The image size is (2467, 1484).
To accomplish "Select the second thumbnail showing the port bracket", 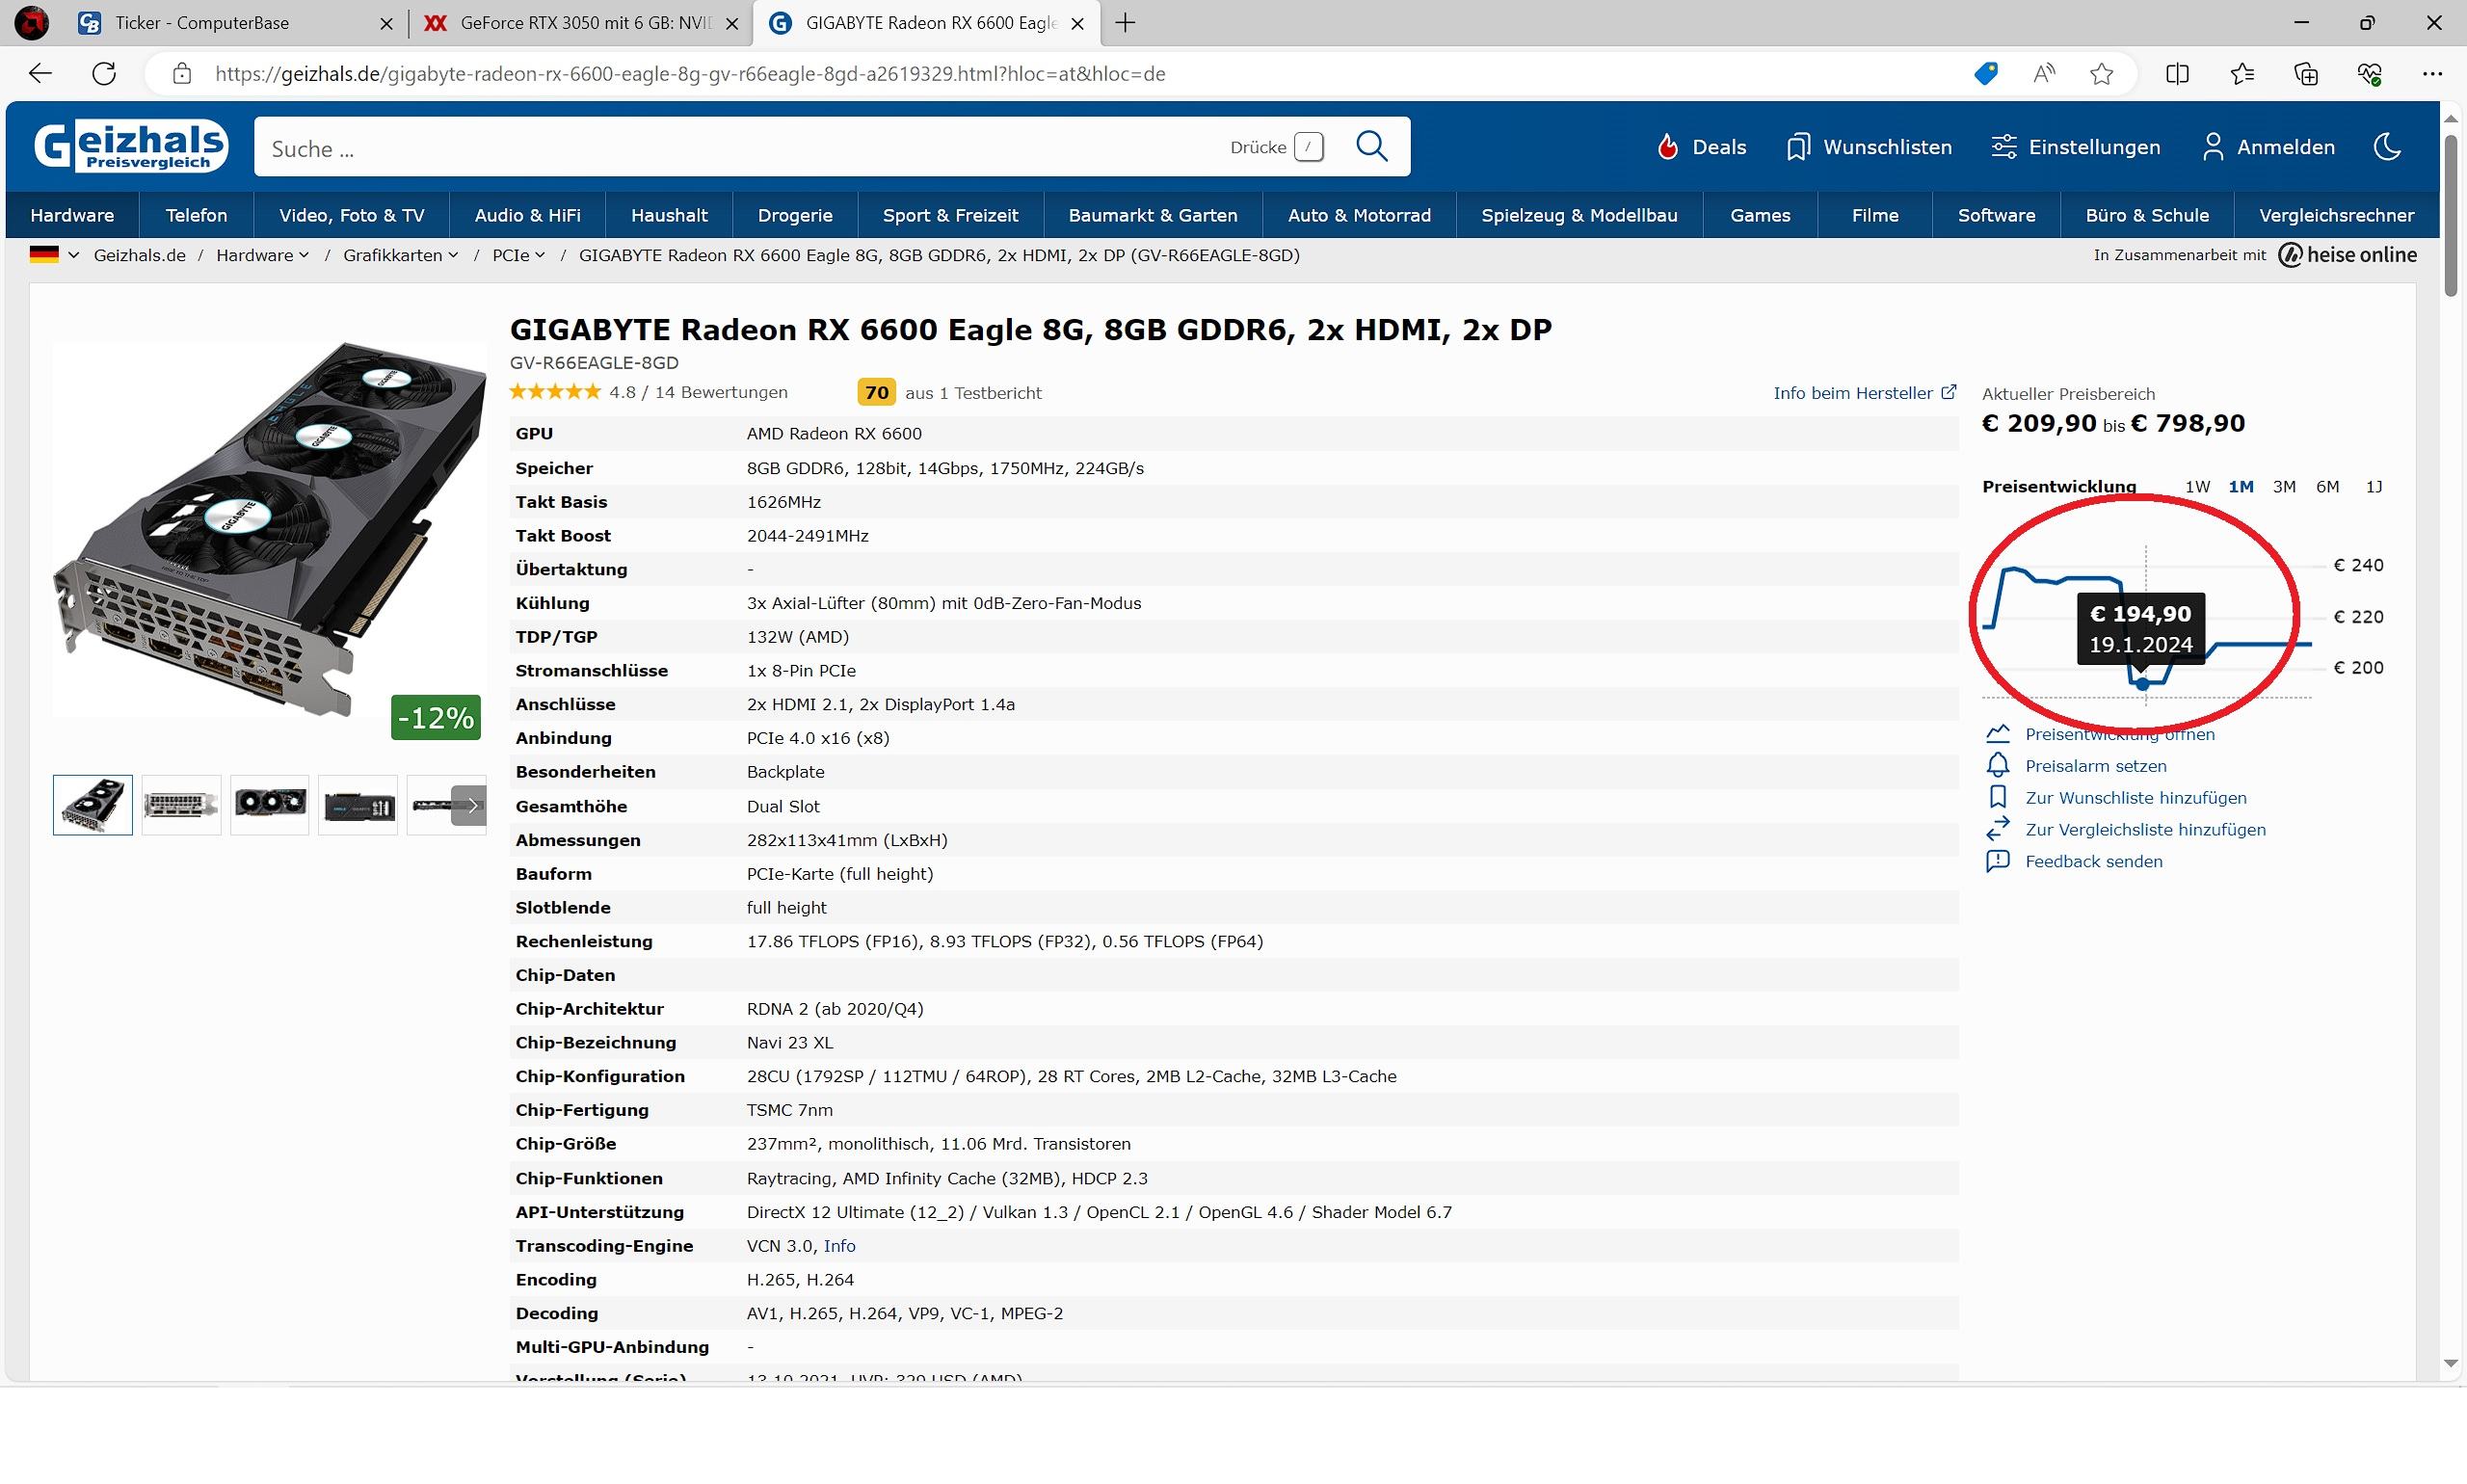I will click(x=181, y=805).
